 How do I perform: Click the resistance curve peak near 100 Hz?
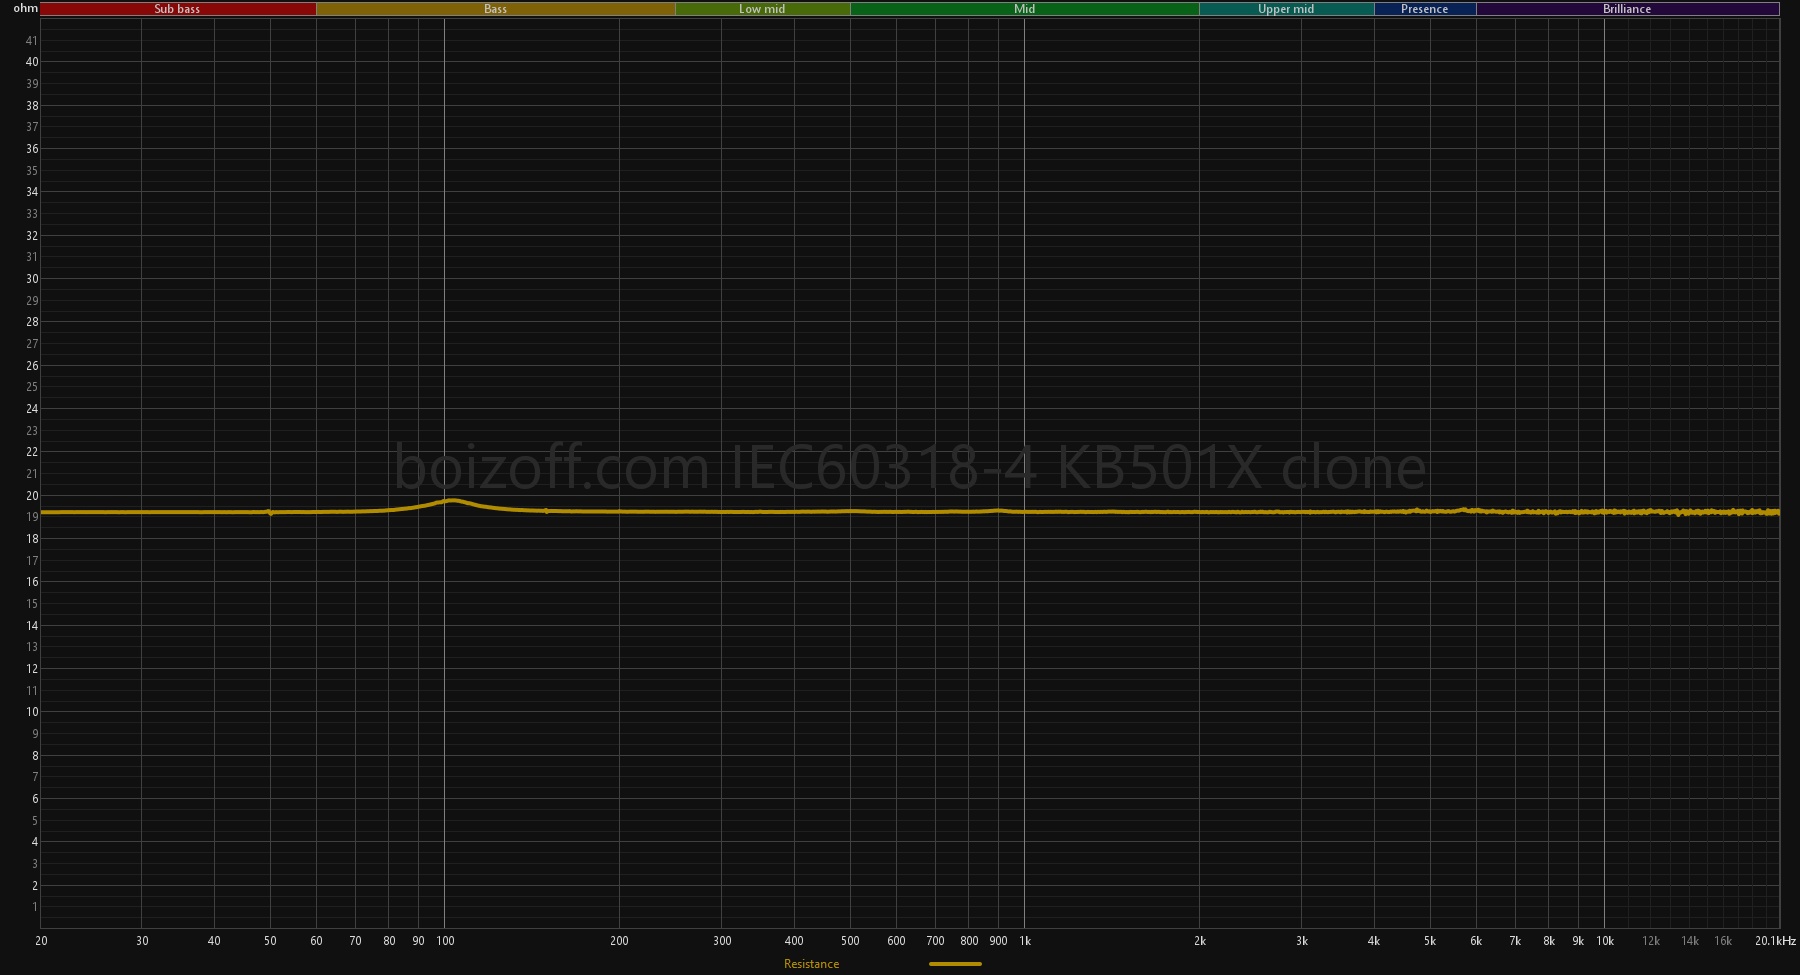tap(452, 500)
